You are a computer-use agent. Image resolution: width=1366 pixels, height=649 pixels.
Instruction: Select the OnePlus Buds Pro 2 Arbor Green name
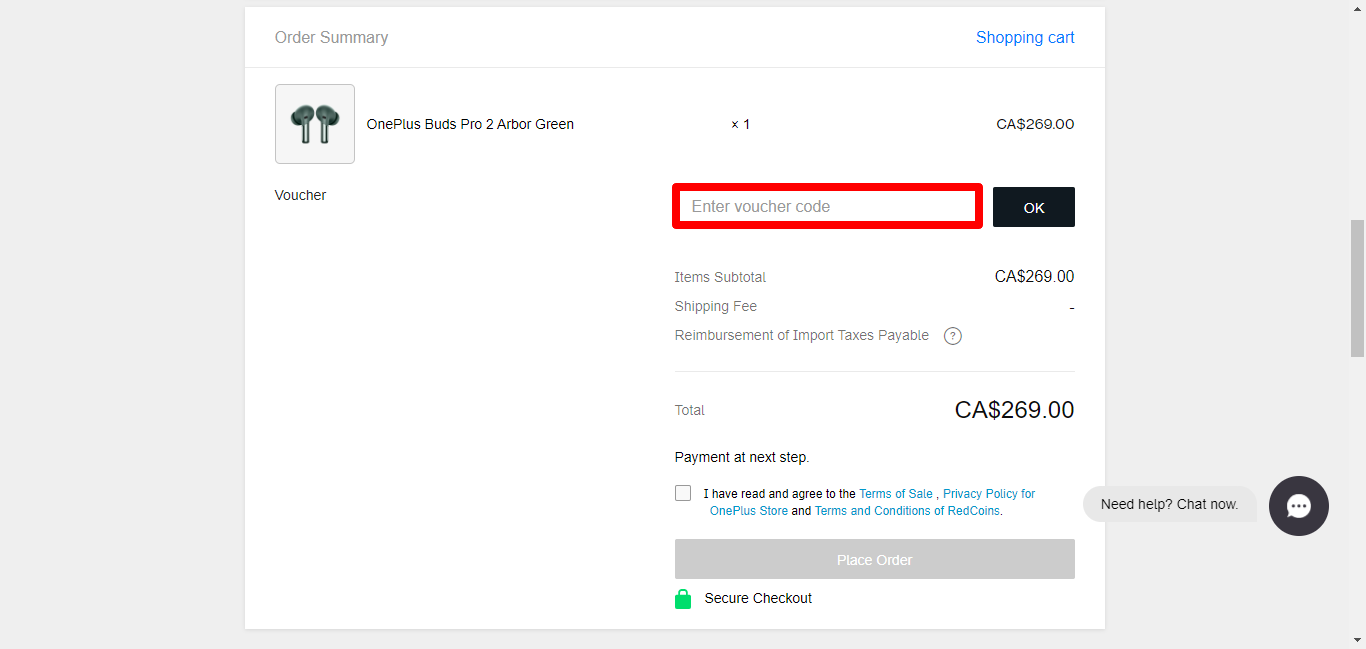pyautogui.click(x=470, y=125)
